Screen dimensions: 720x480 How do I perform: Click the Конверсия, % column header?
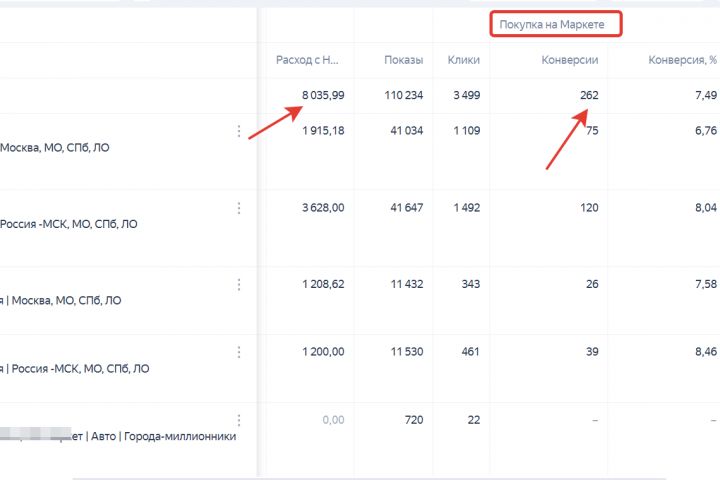pos(683,60)
